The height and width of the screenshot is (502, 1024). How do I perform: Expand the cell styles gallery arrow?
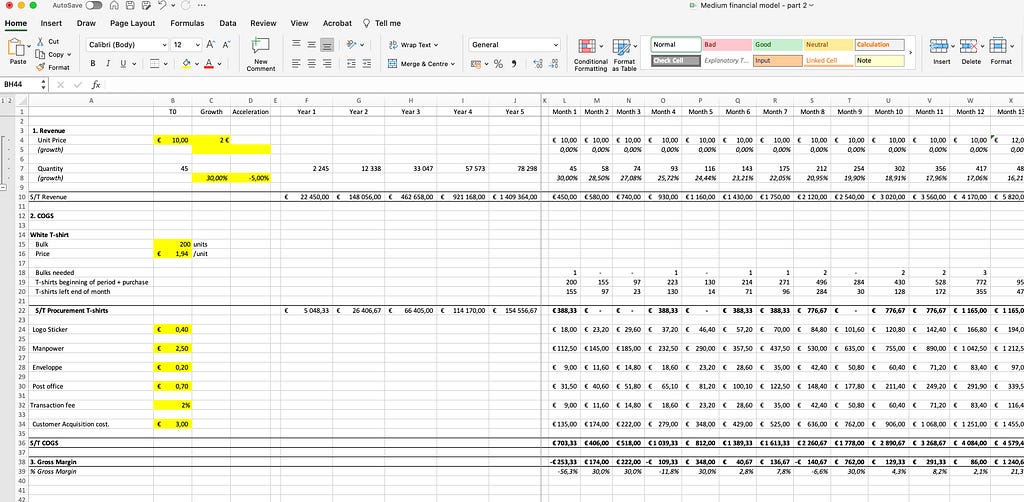pyautogui.click(x=911, y=52)
